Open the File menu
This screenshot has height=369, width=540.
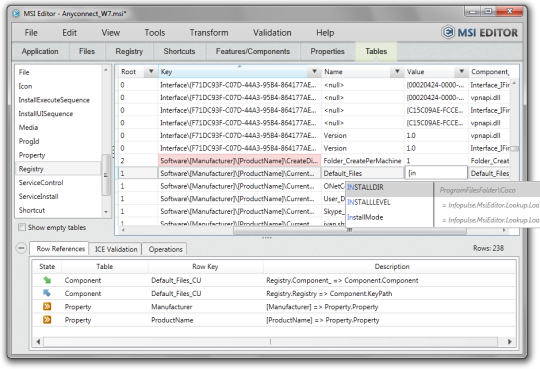pyautogui.click(x=31, y=33)
